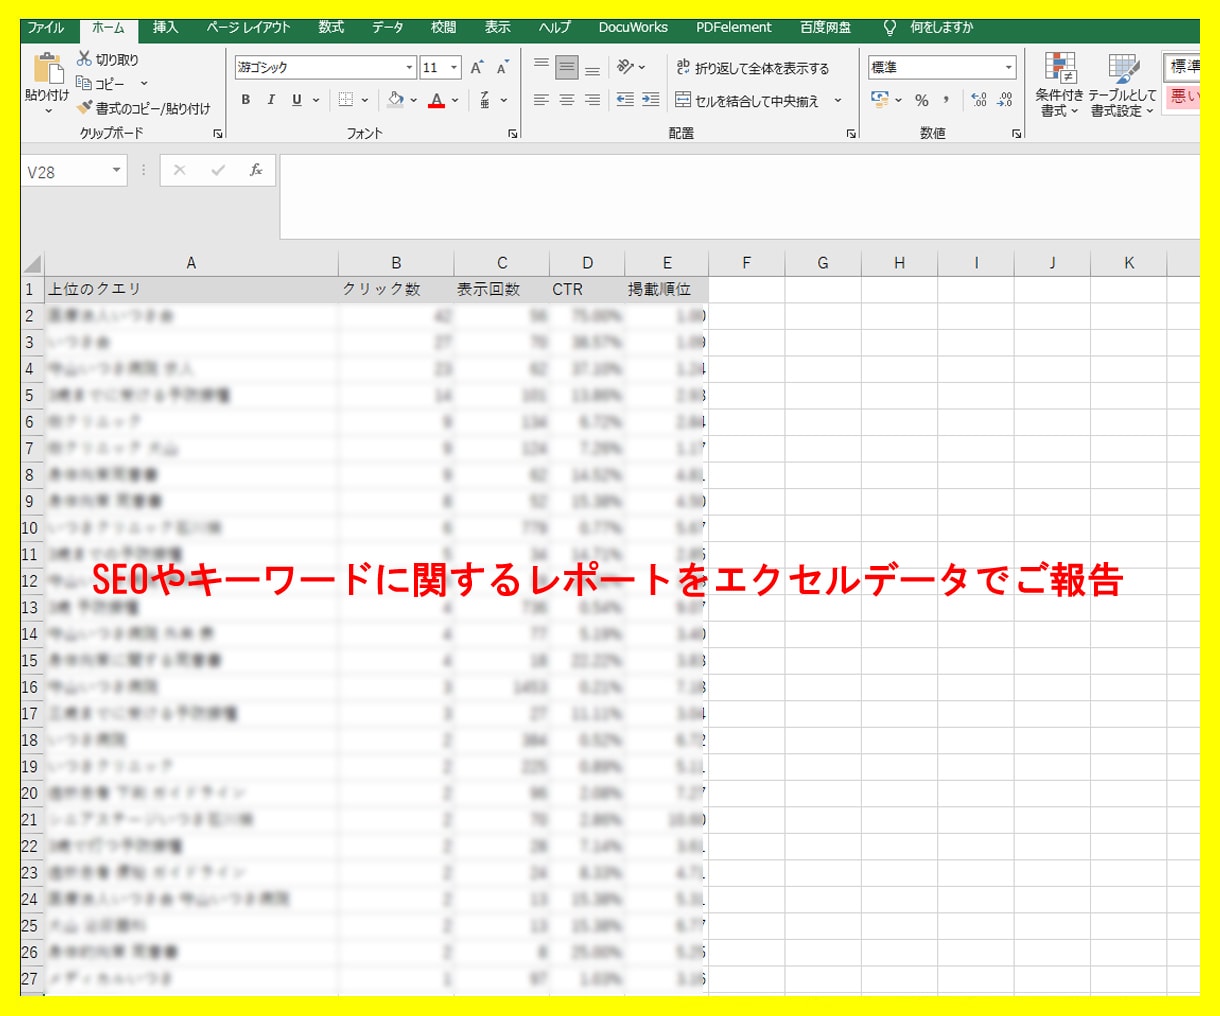Image resolution: width=1220 pixels, height=1016 pixels.
Task: Open Conditional Formatting (条件付き書式)
Action: pyautogui.click(x=1059, y=85)
